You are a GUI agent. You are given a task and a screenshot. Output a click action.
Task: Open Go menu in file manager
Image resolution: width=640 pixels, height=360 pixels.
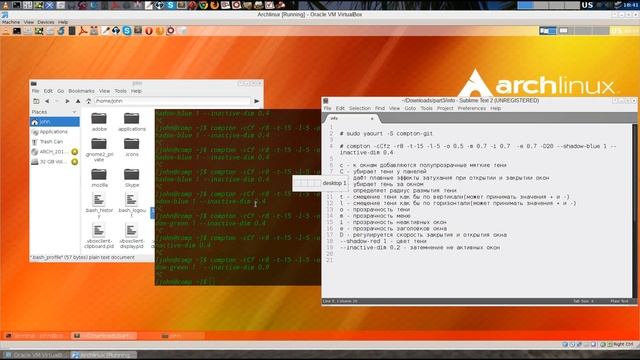coord(60,91)
